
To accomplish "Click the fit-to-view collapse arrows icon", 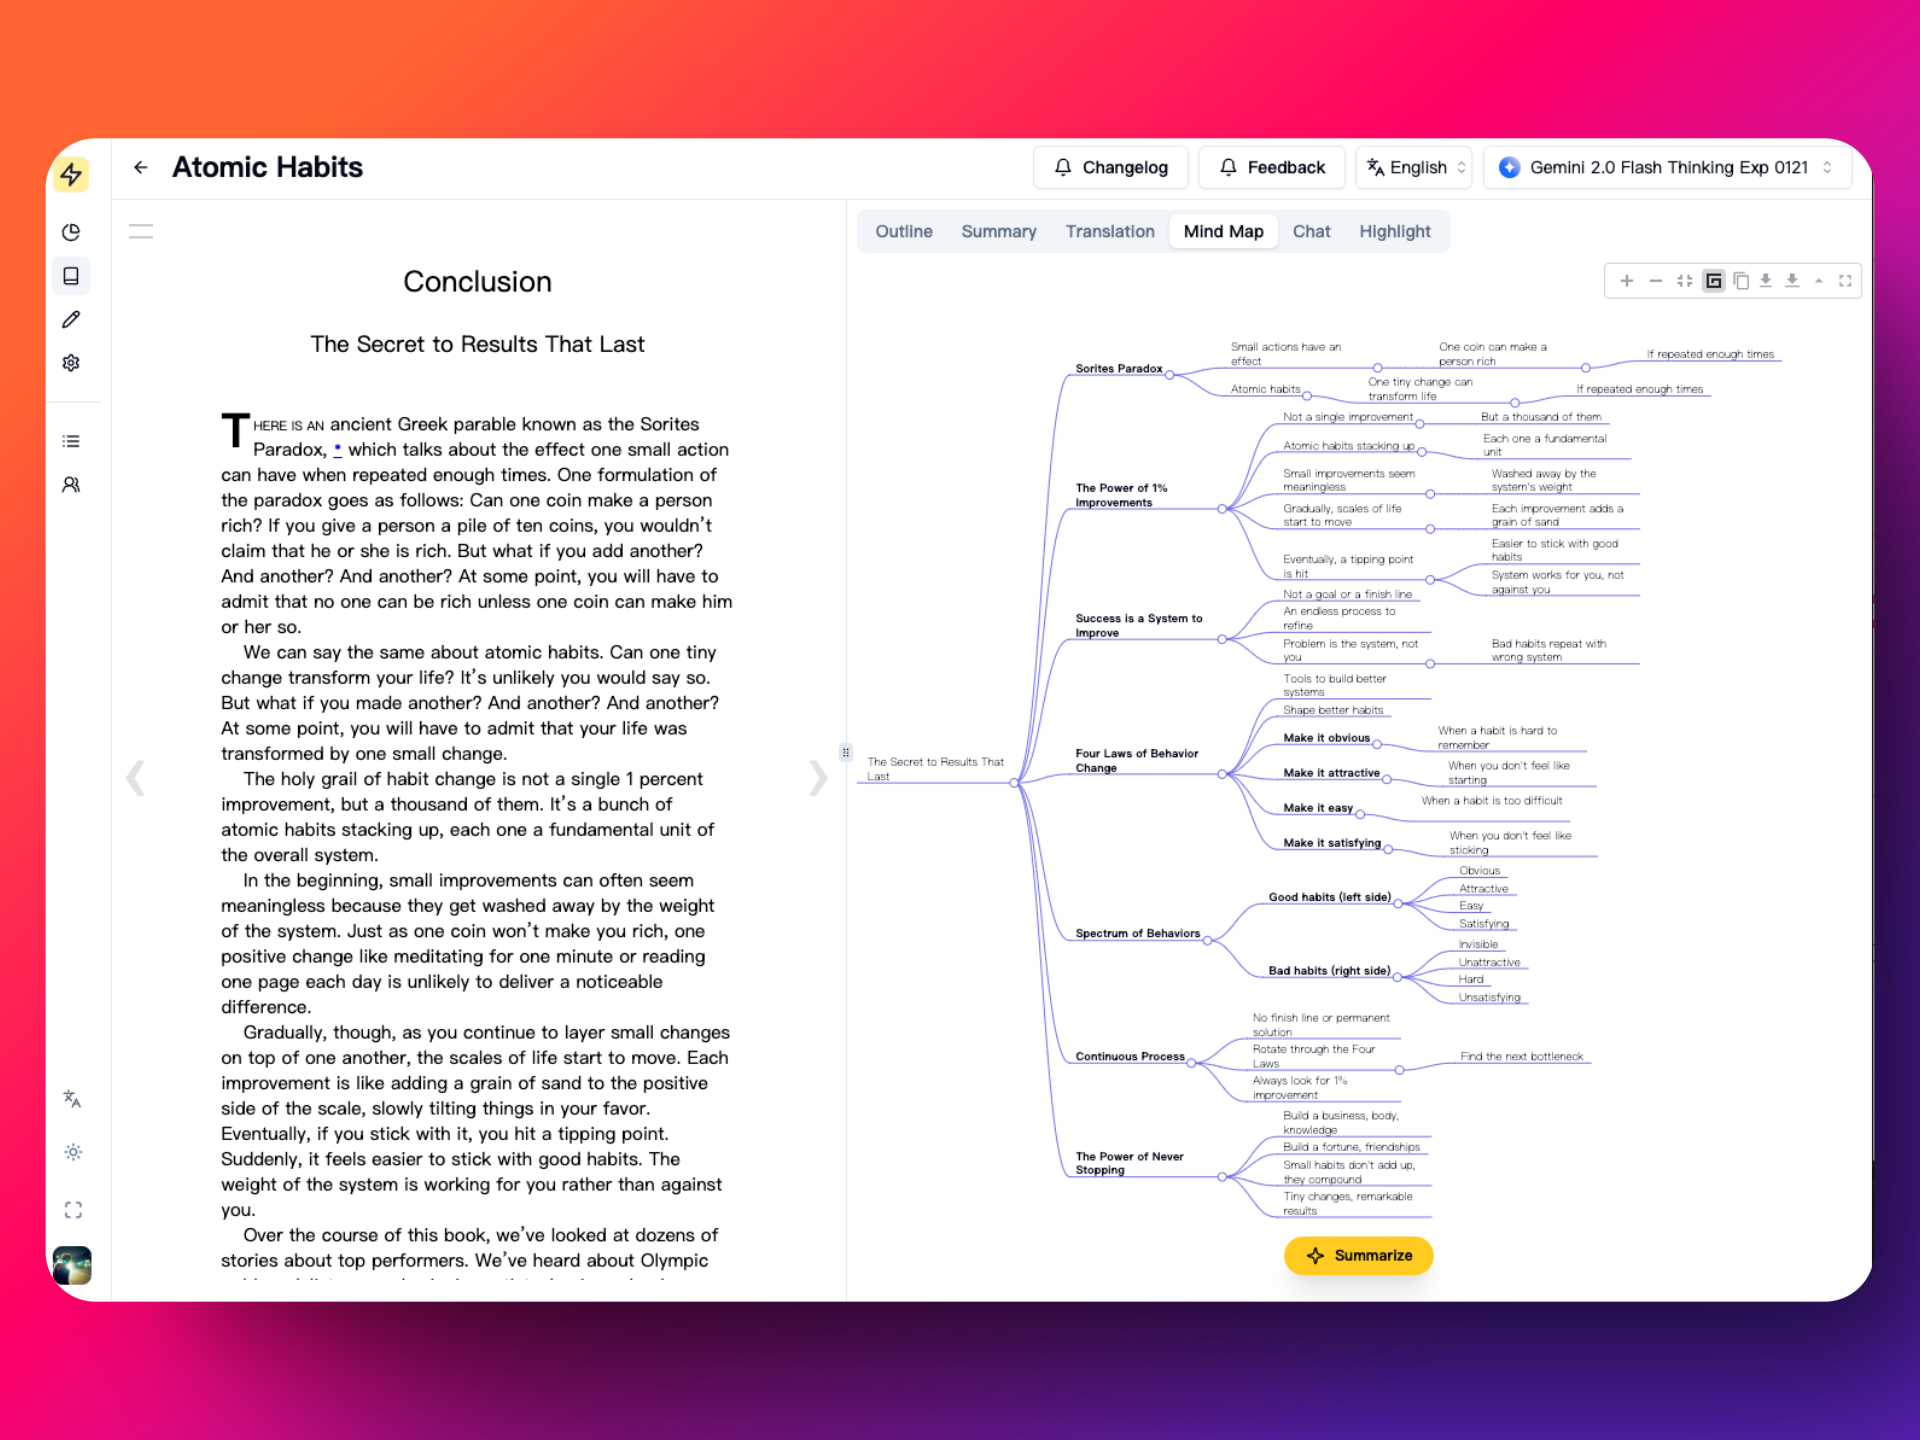I will (1685, 281).
